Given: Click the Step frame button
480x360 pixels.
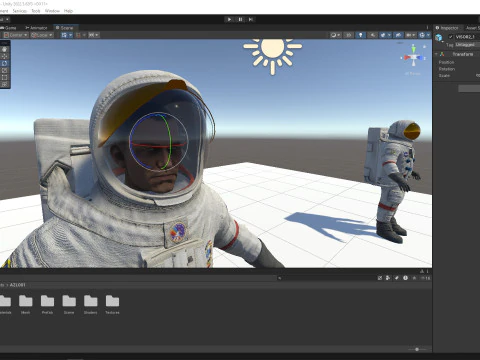Looking at the screenshot, I should (251, 19).
